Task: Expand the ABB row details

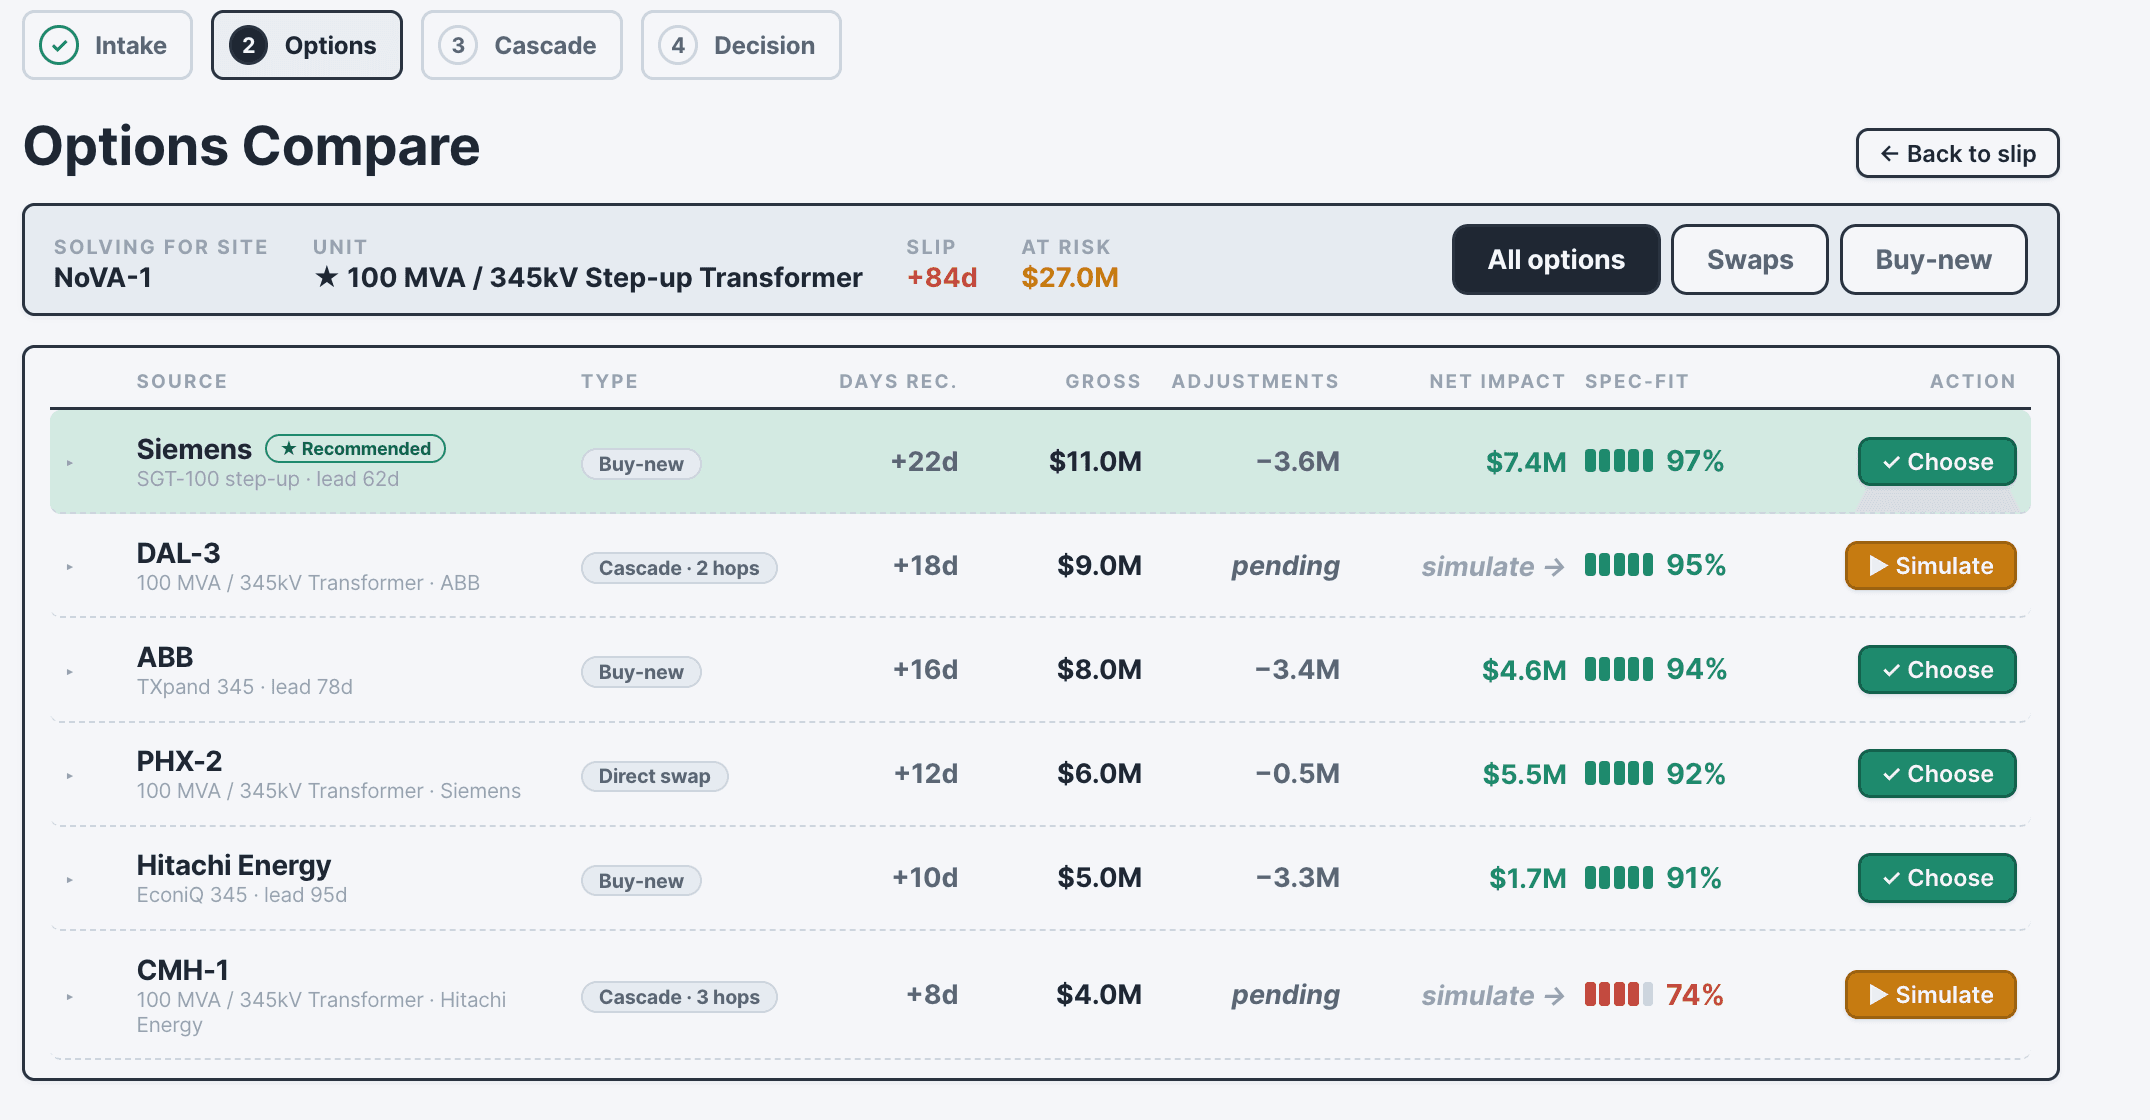Action: (70, 671)
